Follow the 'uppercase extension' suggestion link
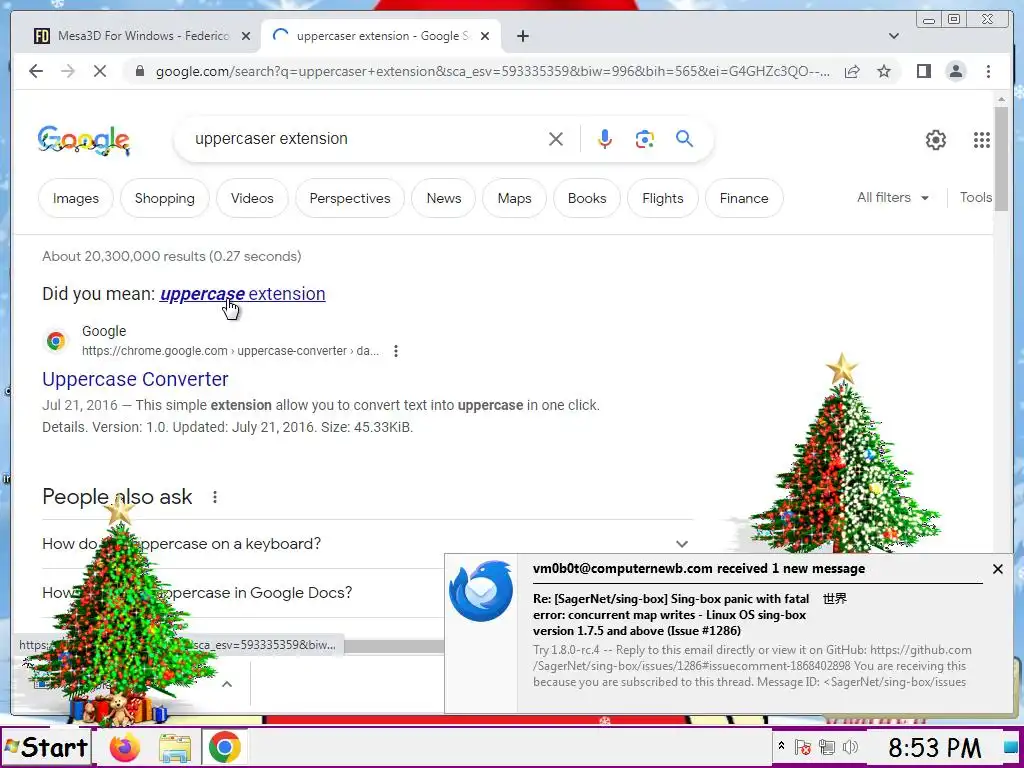1024x768 pixels. click(242, 294)
